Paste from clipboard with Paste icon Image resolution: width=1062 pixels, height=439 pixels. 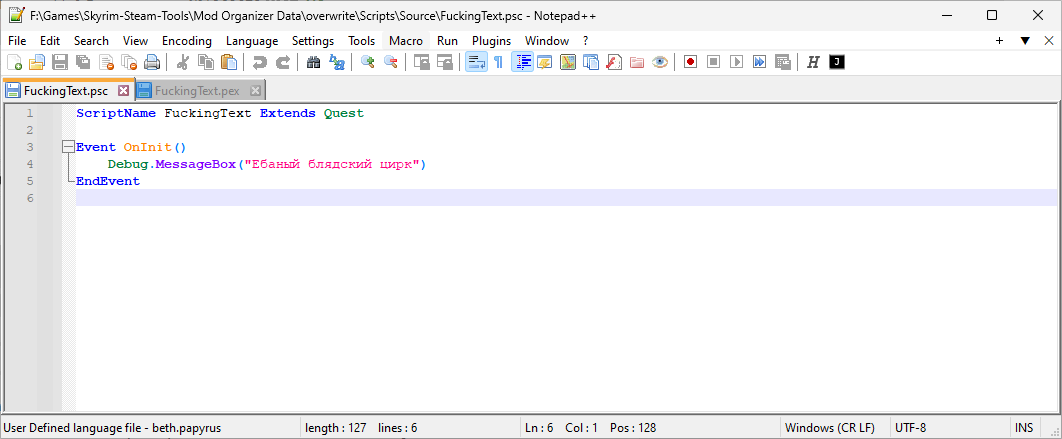coord(229,62)
